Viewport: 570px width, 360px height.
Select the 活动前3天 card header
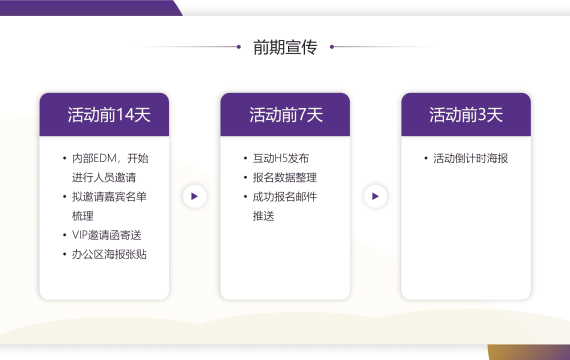(466, 115)
